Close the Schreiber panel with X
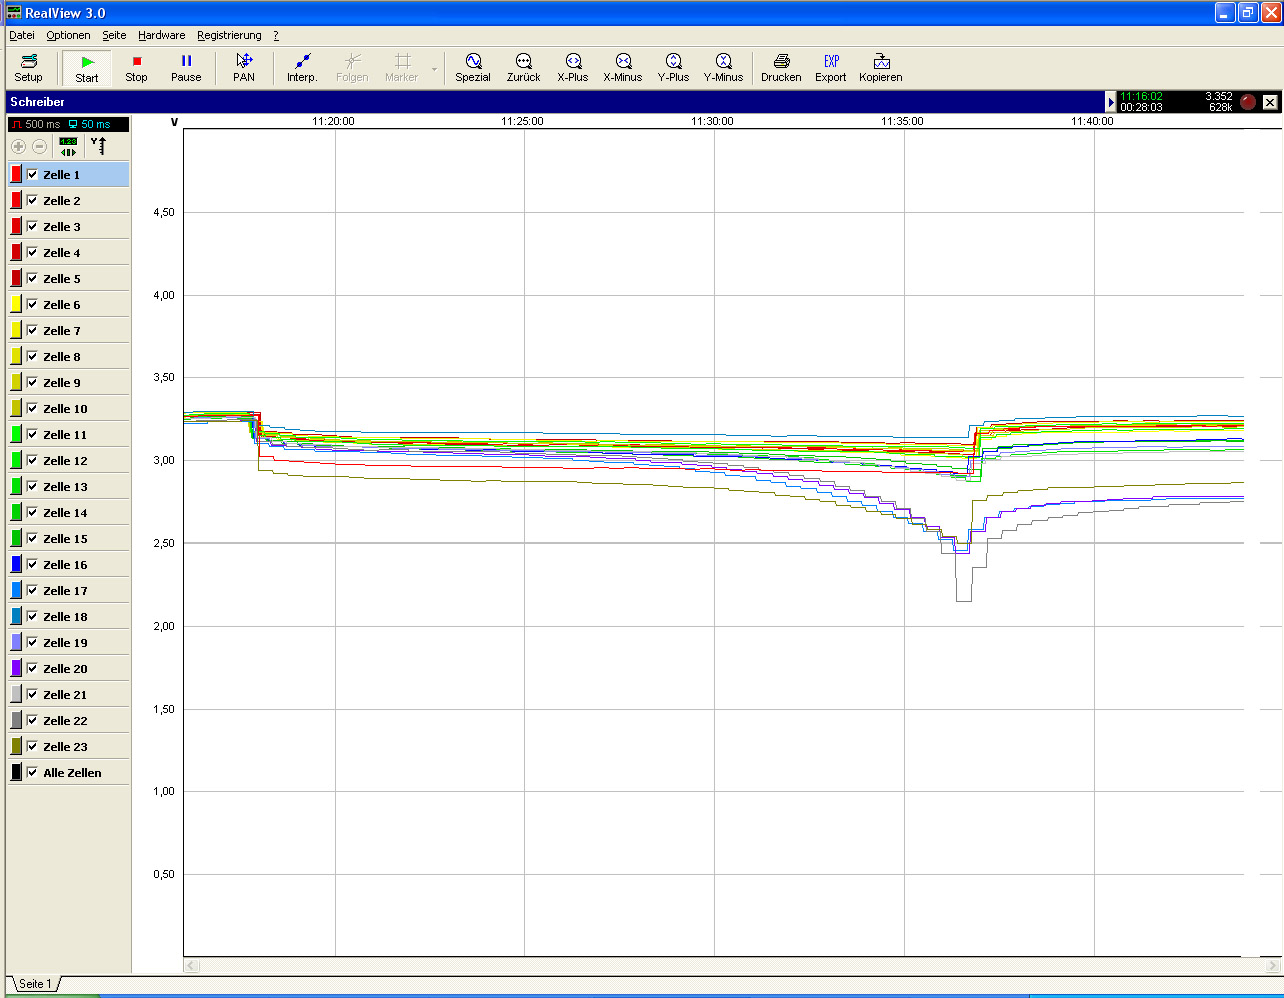The image size is (1284, 998). (x=1270, y=102)
